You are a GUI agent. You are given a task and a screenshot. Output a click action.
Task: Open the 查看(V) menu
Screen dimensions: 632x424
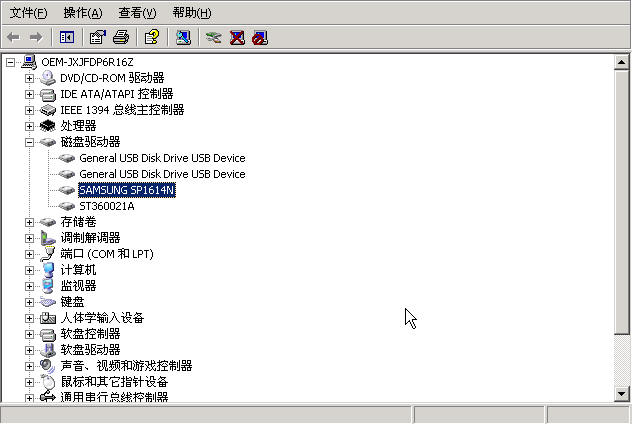[x=137, y=13]
